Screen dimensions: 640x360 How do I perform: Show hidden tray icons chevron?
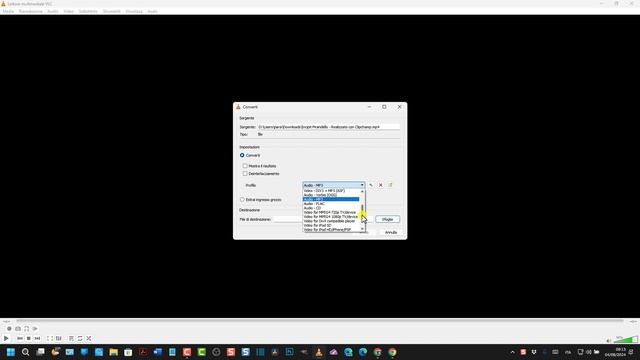[513, 352]
